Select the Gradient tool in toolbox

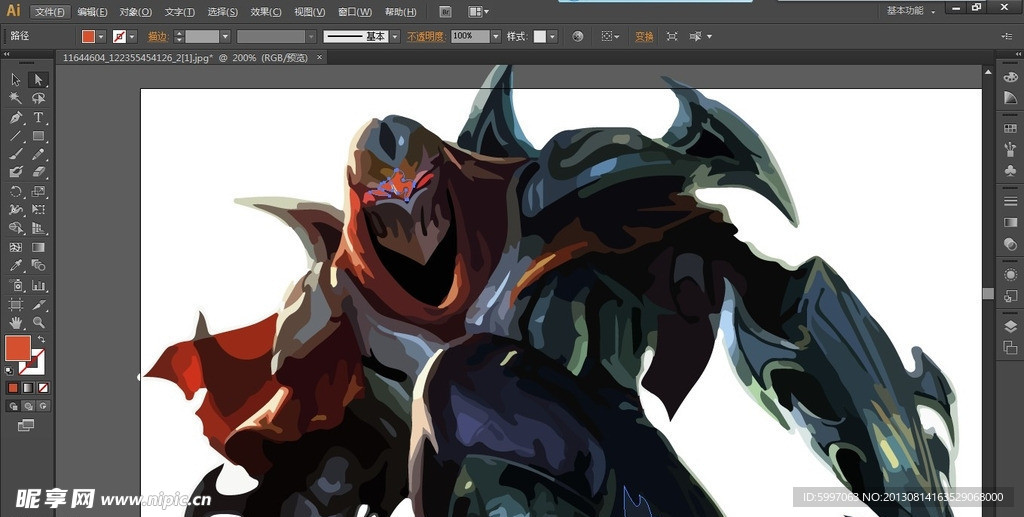[x=39, y=247]
